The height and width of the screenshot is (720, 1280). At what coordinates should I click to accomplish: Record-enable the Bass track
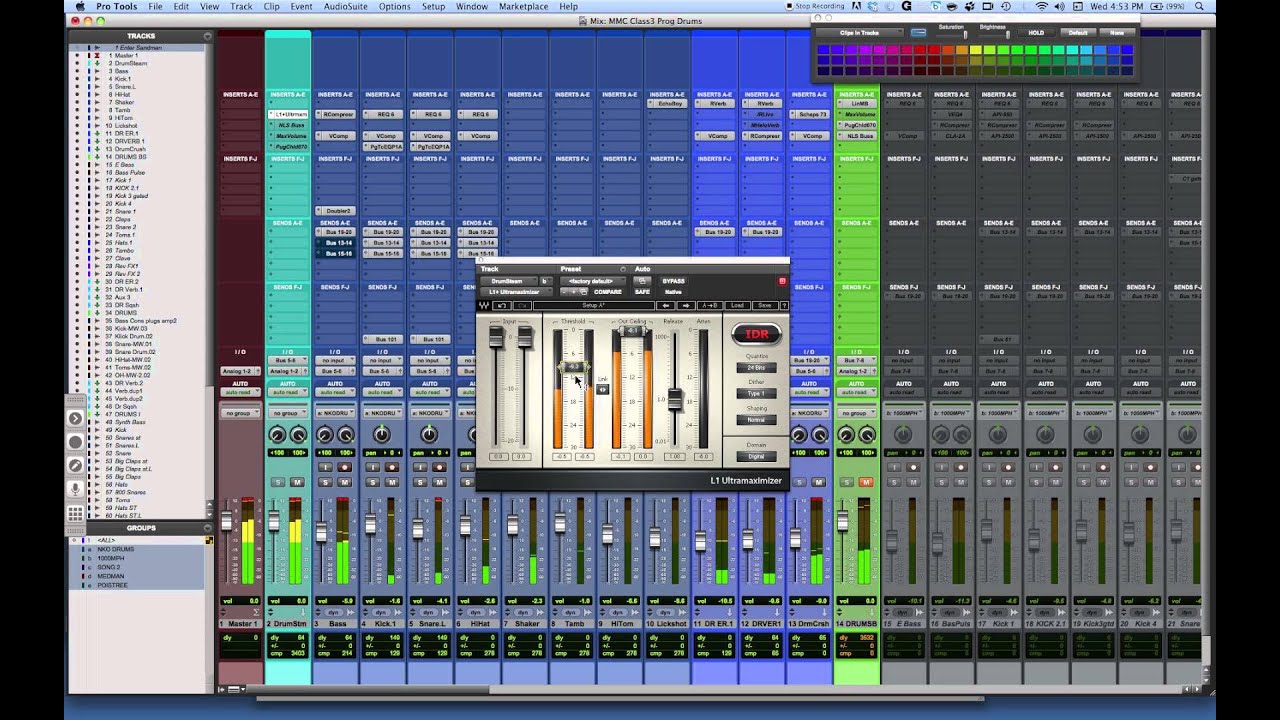345,467
